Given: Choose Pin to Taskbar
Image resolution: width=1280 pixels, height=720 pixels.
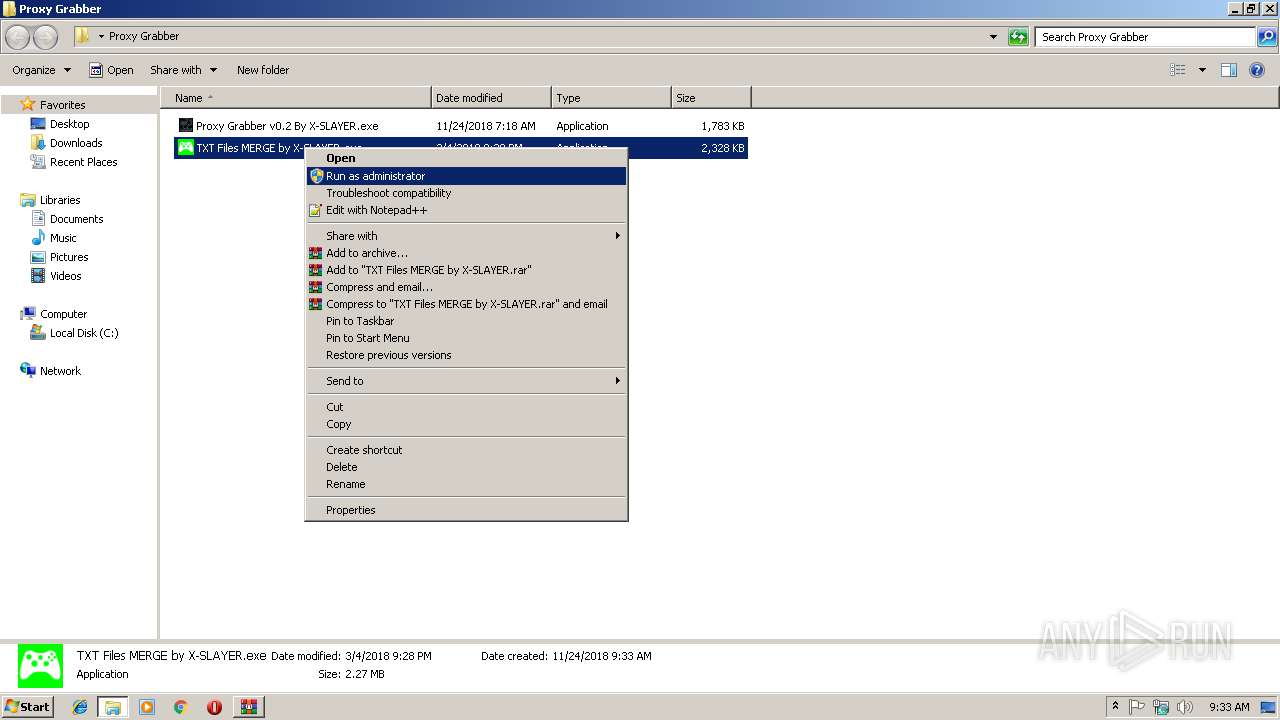Looking at the screenshot, I should [x=466, y=321].
